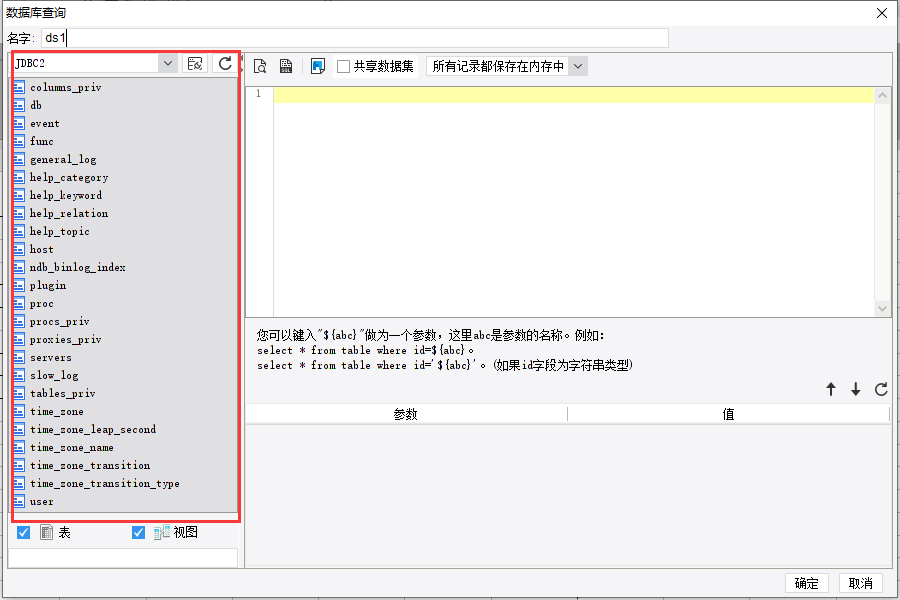900x600 pixels.
Task: Select the time_zone_name table
Action: click(x=72, y=447)
